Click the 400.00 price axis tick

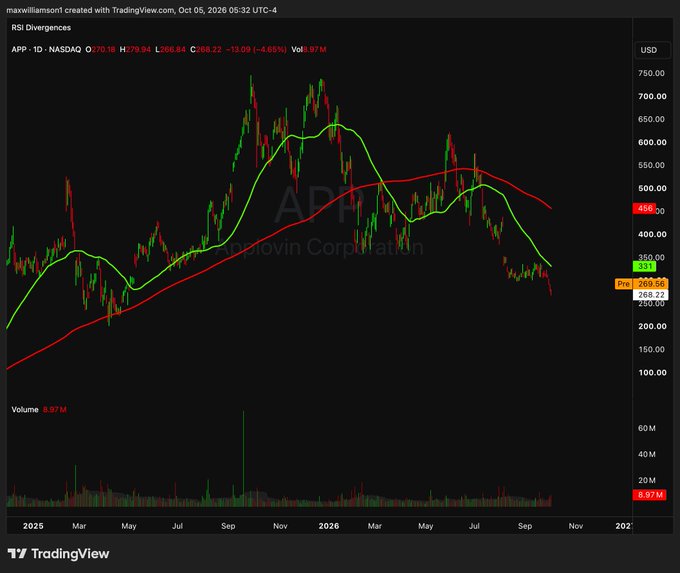pyautogui.click(x=652, y=234)
